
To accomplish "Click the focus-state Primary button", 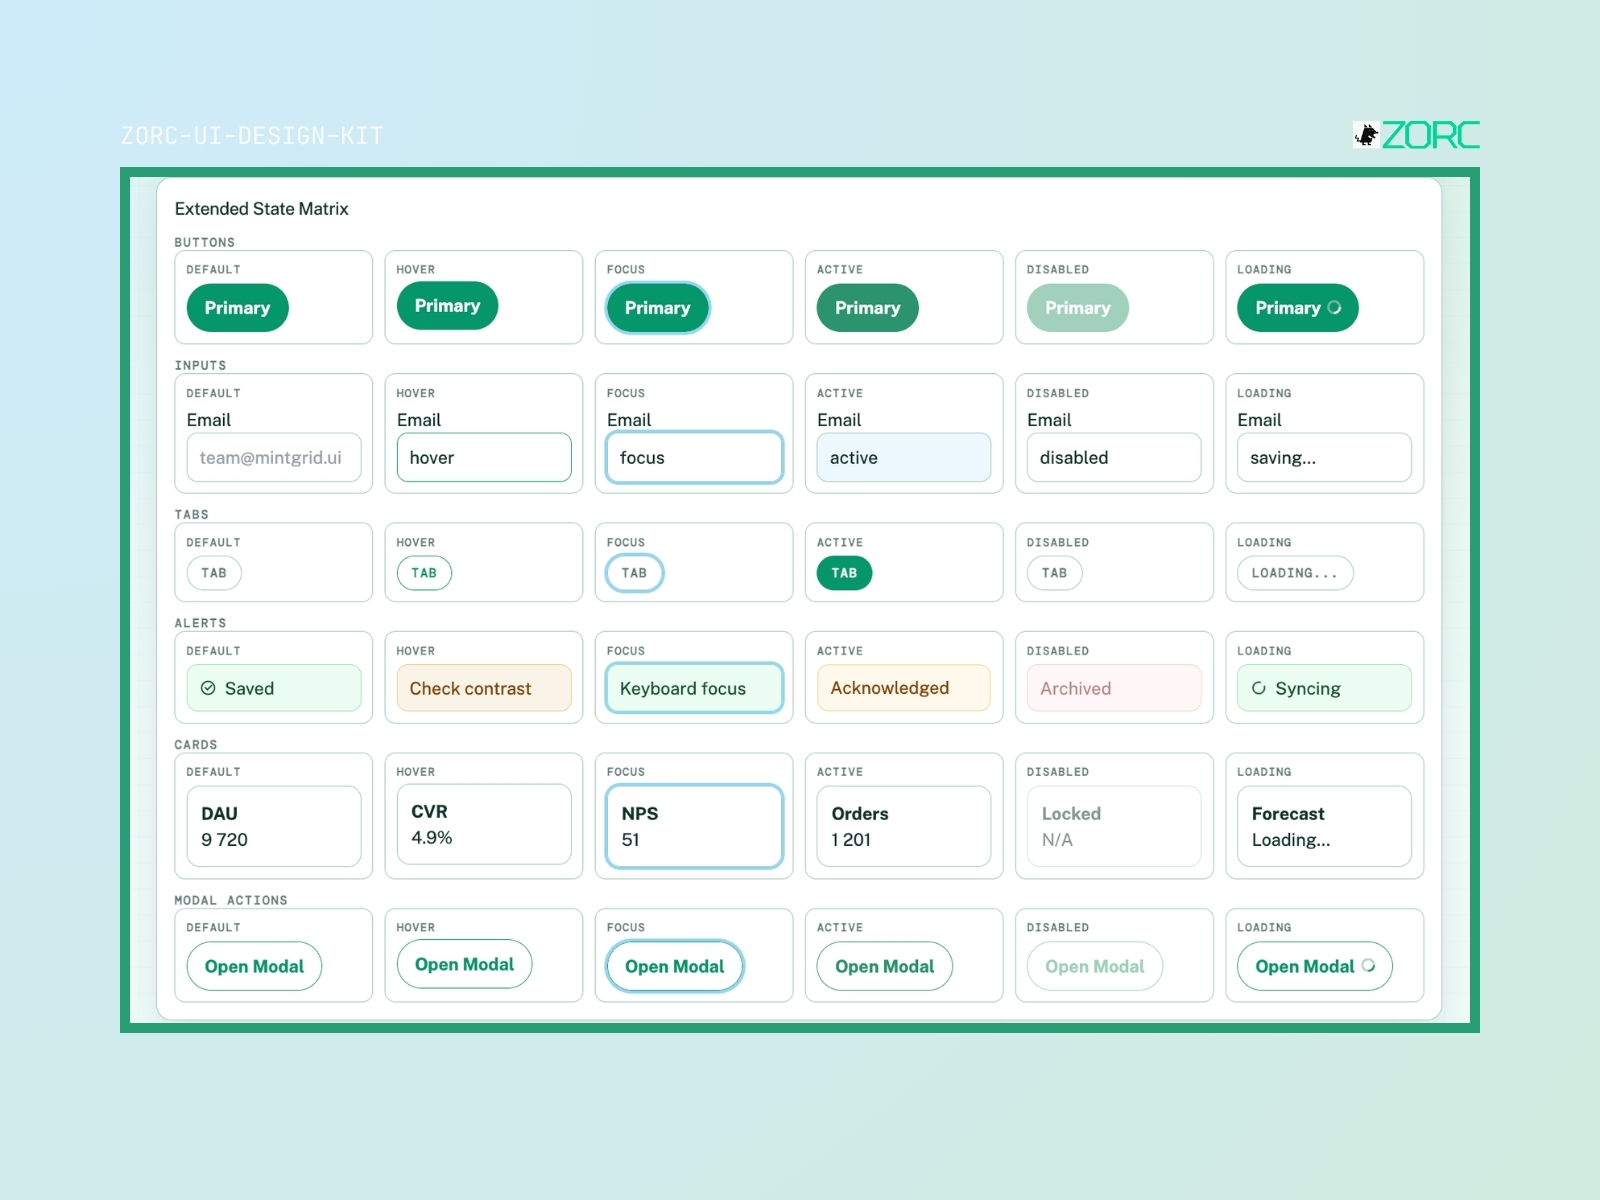I will [658, 308].
